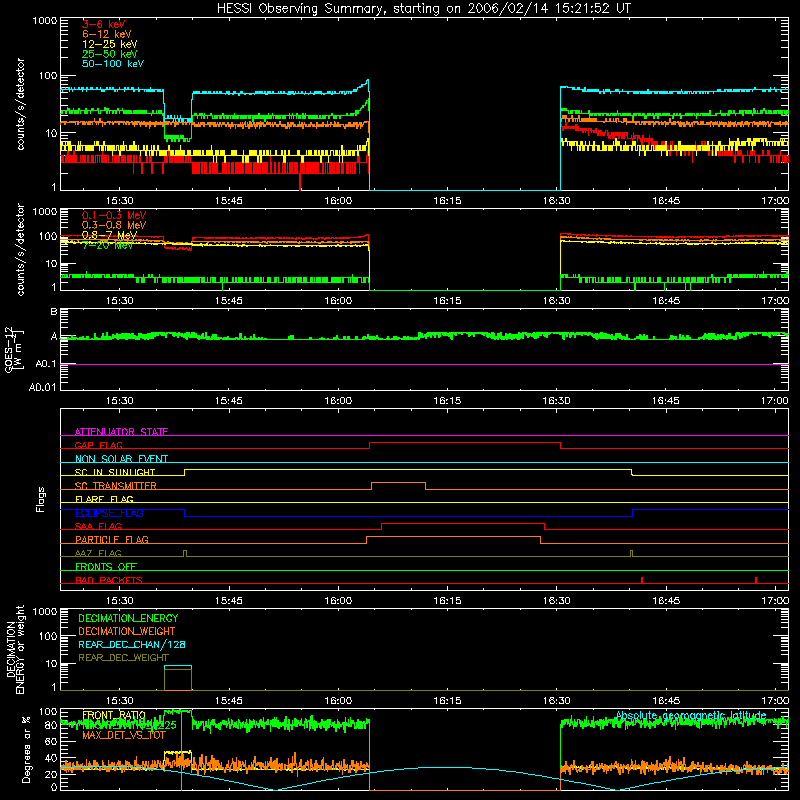Select the red 3-6 keV legend label
This screenshot has height=800, width=800.
[104, 24]
